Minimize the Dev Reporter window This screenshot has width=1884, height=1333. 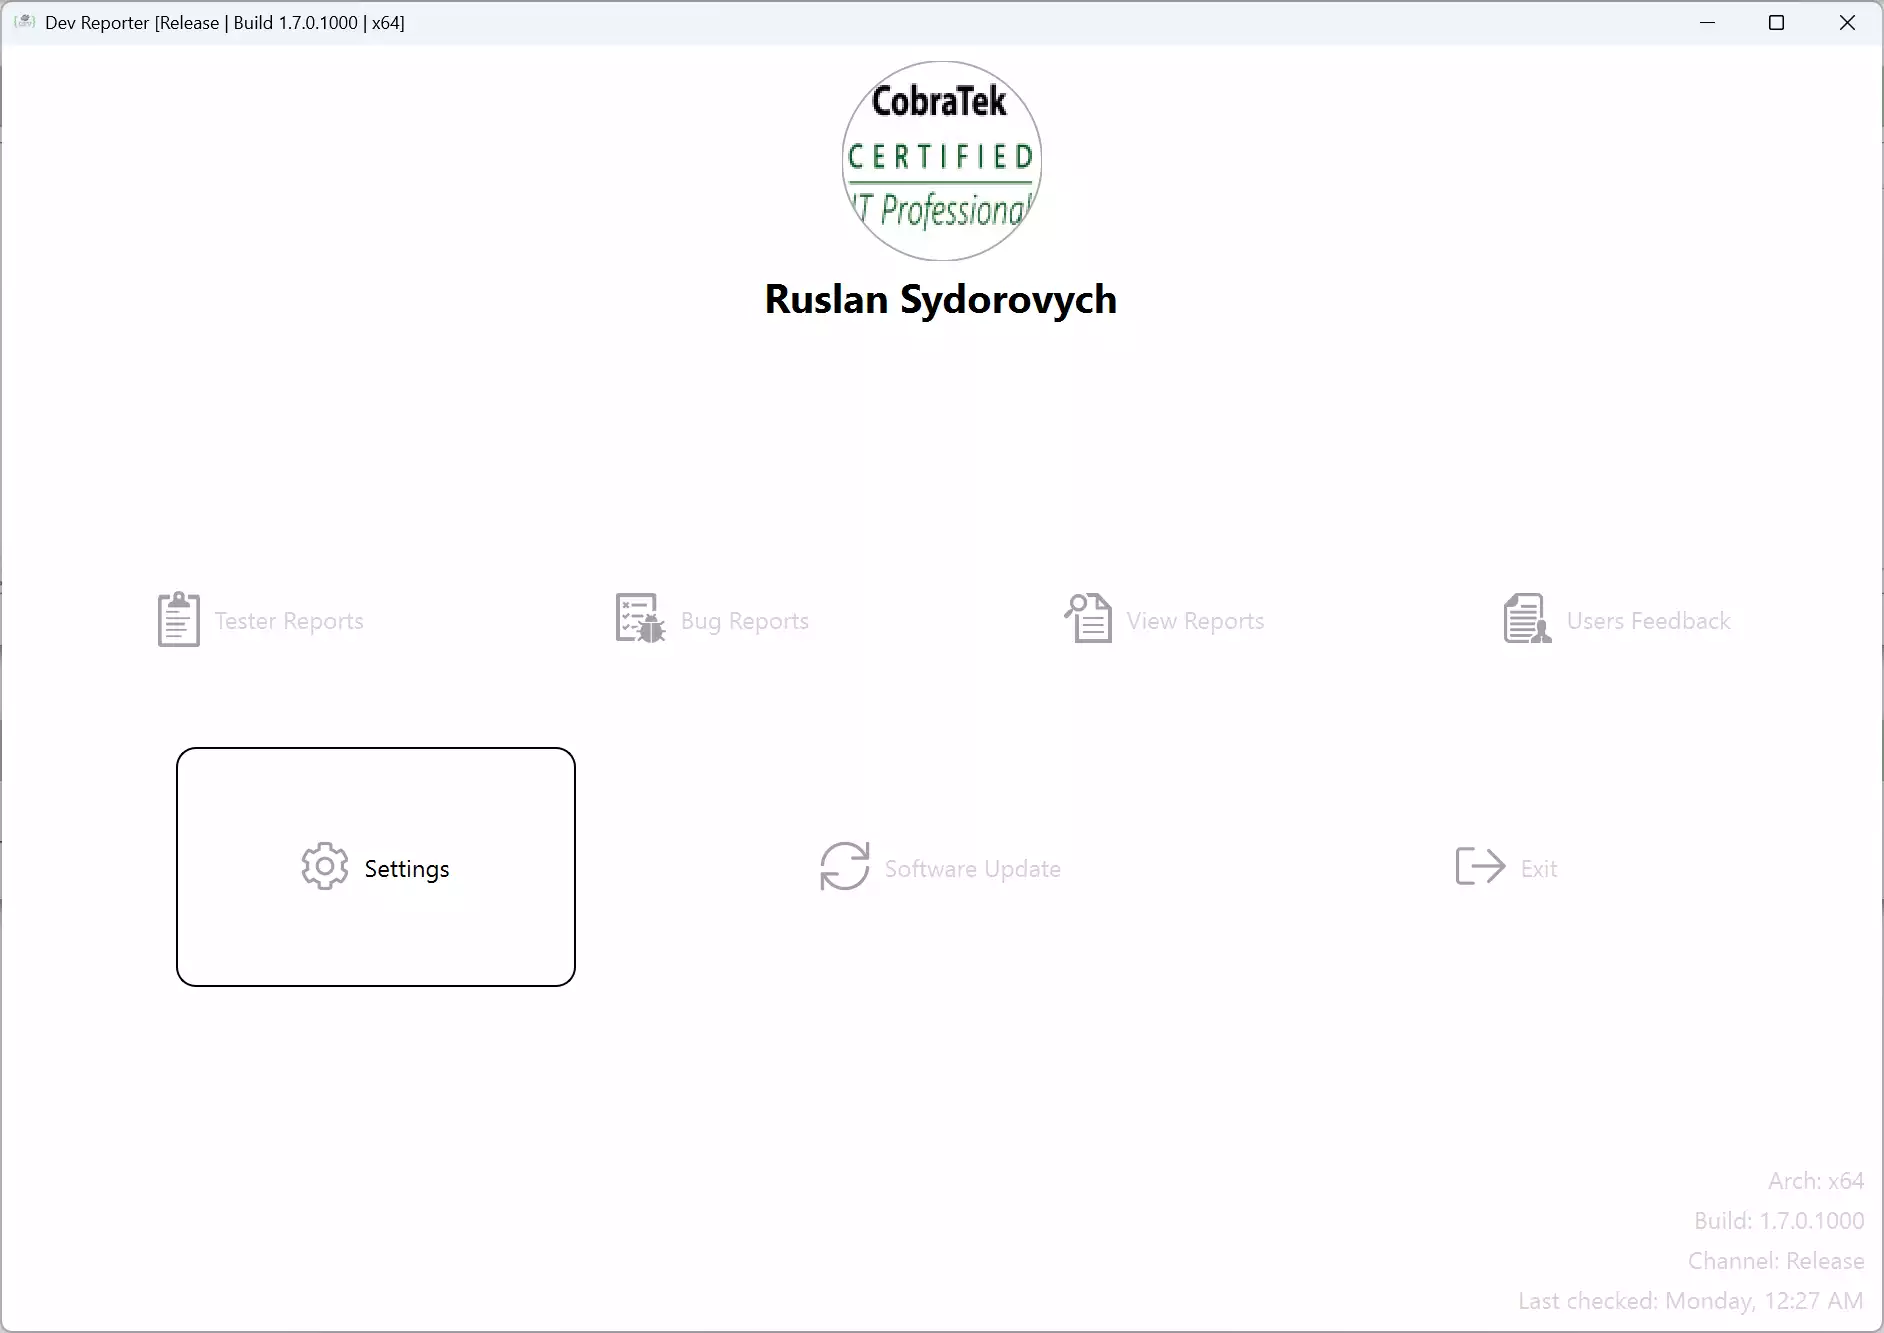1708,23
